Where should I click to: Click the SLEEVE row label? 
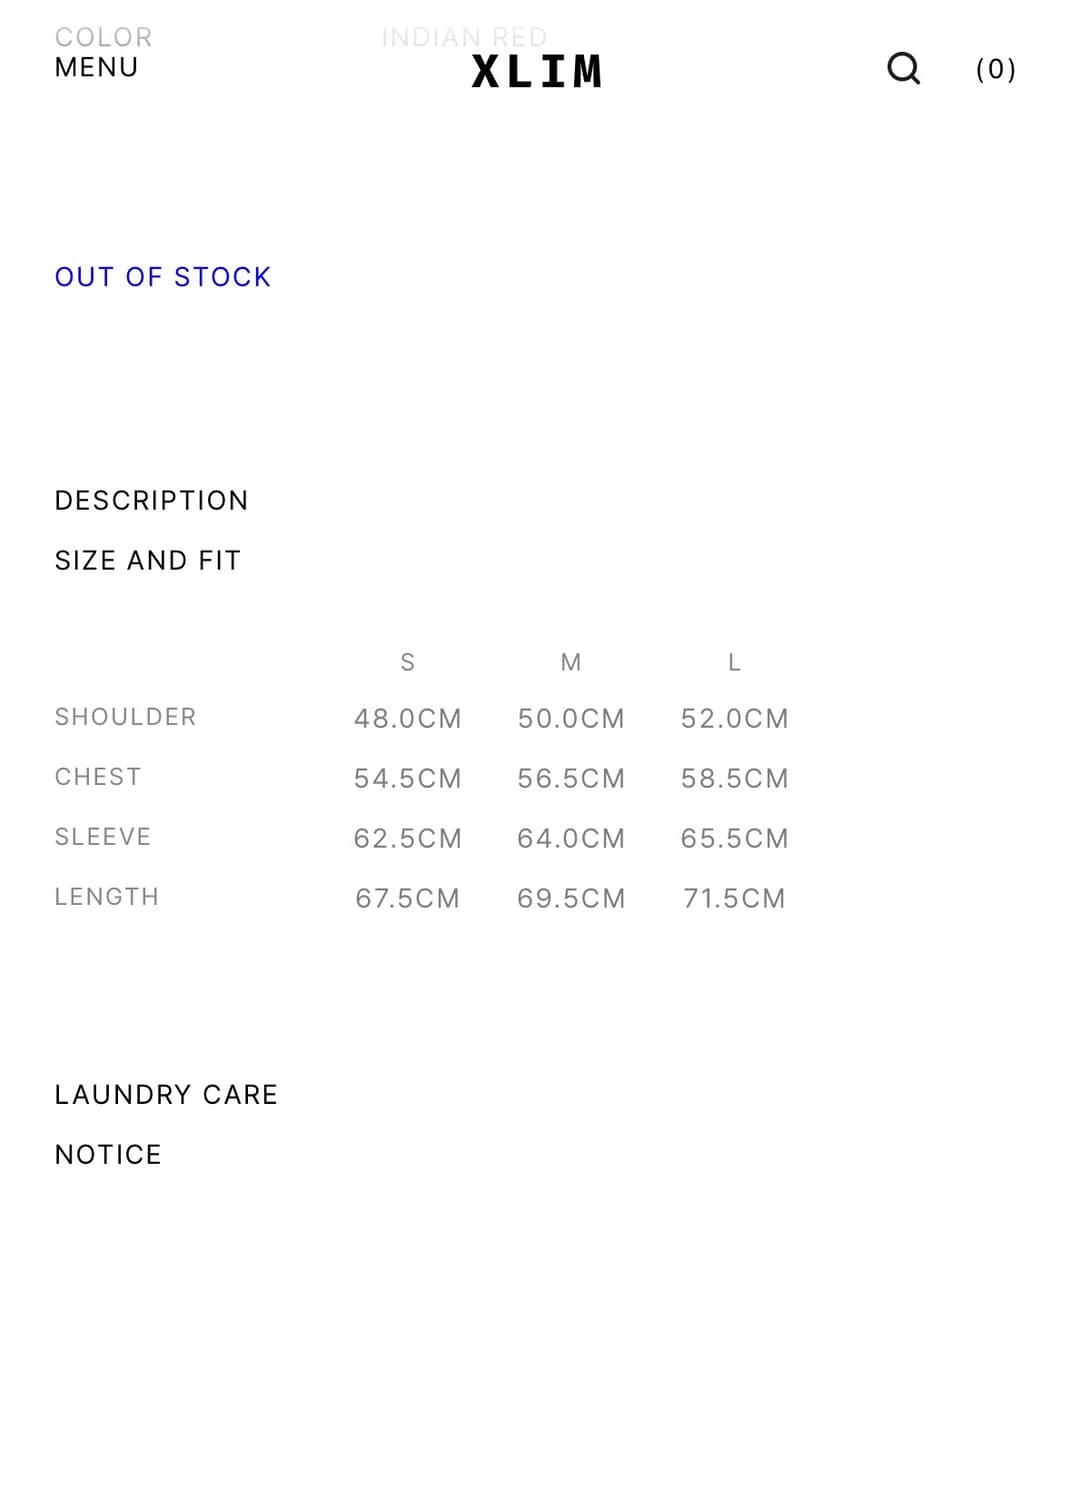coord(103,837)
